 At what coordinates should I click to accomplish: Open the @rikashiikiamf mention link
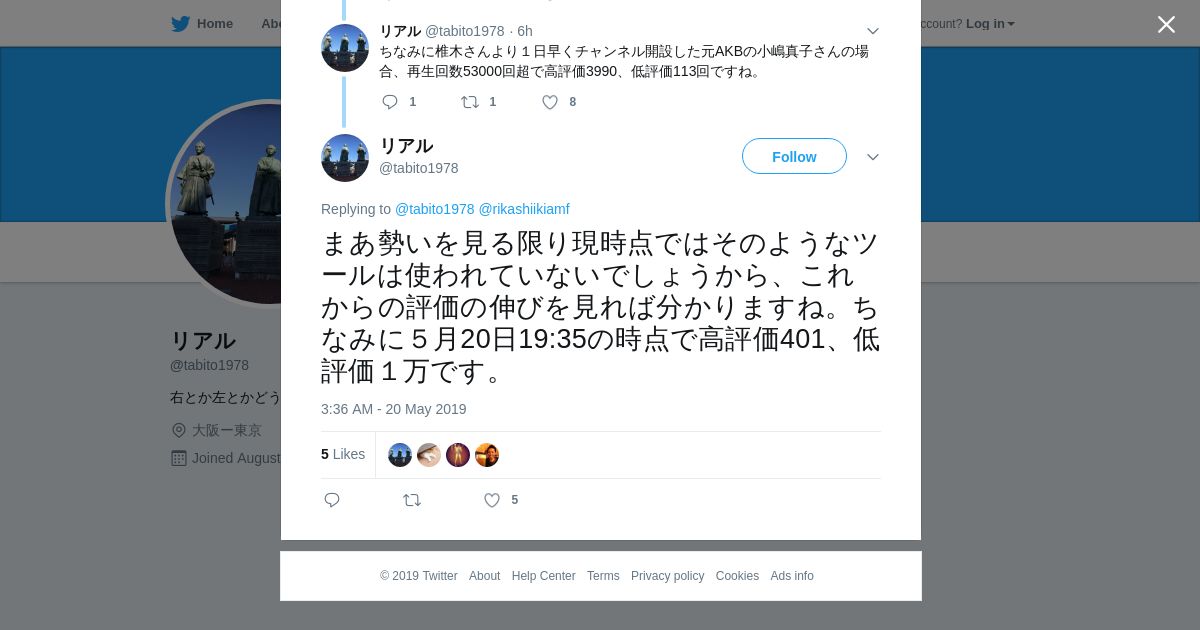click(x=524, y=209)
